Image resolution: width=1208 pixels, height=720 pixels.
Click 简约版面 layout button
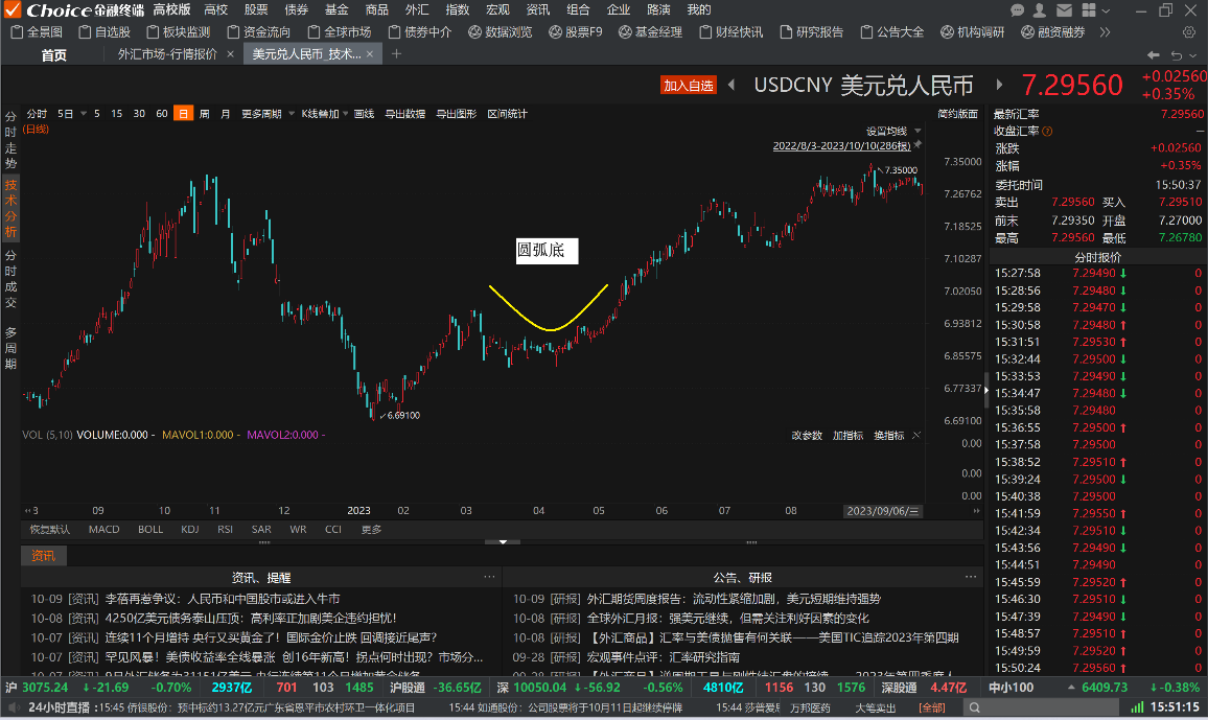[x=957, y=113]
